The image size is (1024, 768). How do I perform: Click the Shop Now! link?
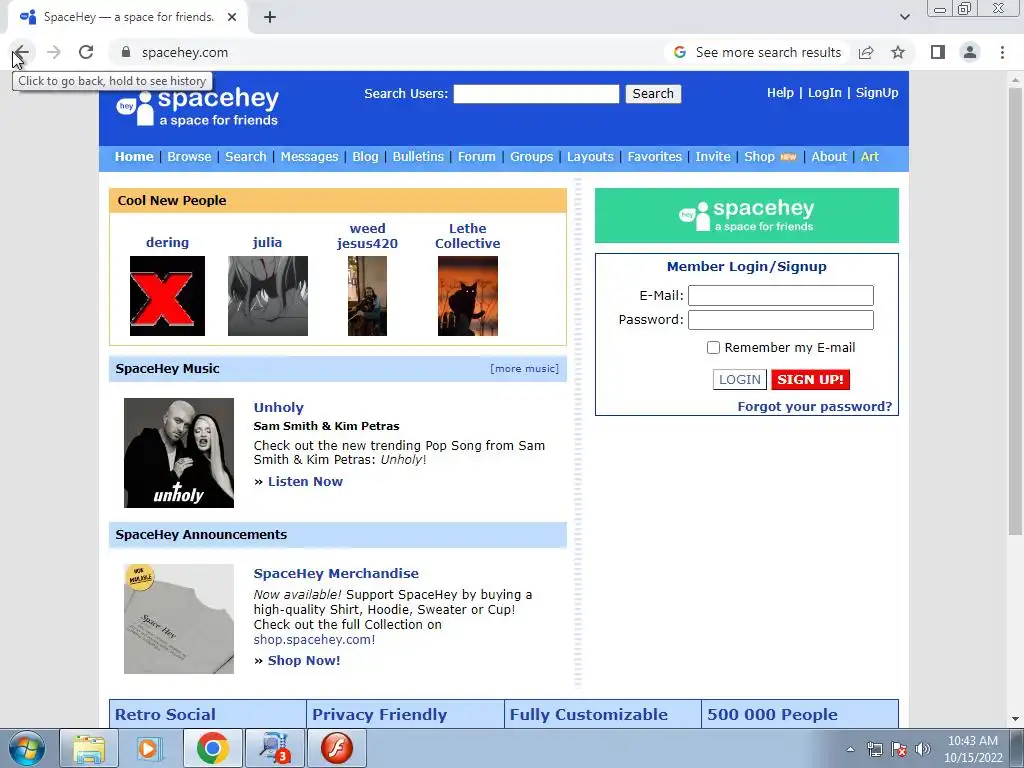point(304,660)
